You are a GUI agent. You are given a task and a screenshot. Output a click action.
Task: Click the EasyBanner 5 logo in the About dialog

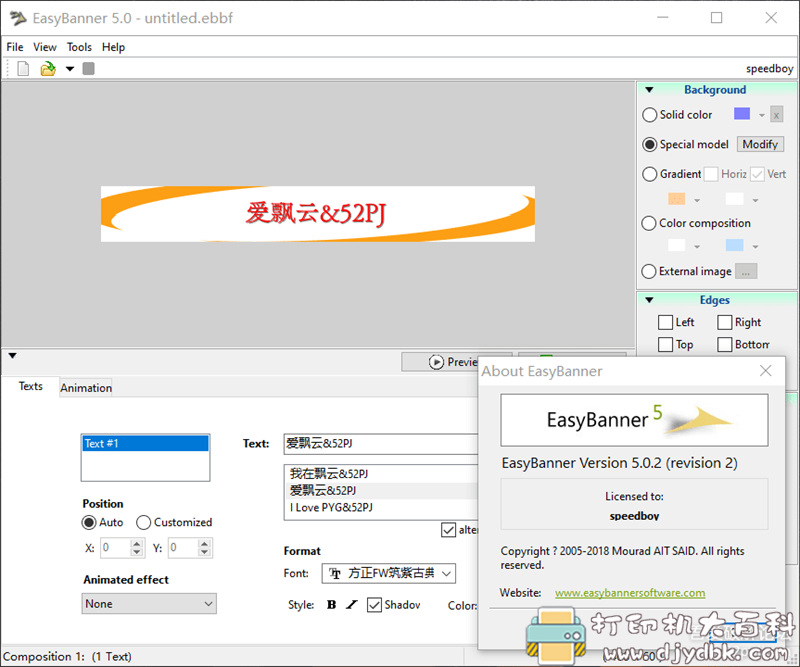[x=634, y=420]
